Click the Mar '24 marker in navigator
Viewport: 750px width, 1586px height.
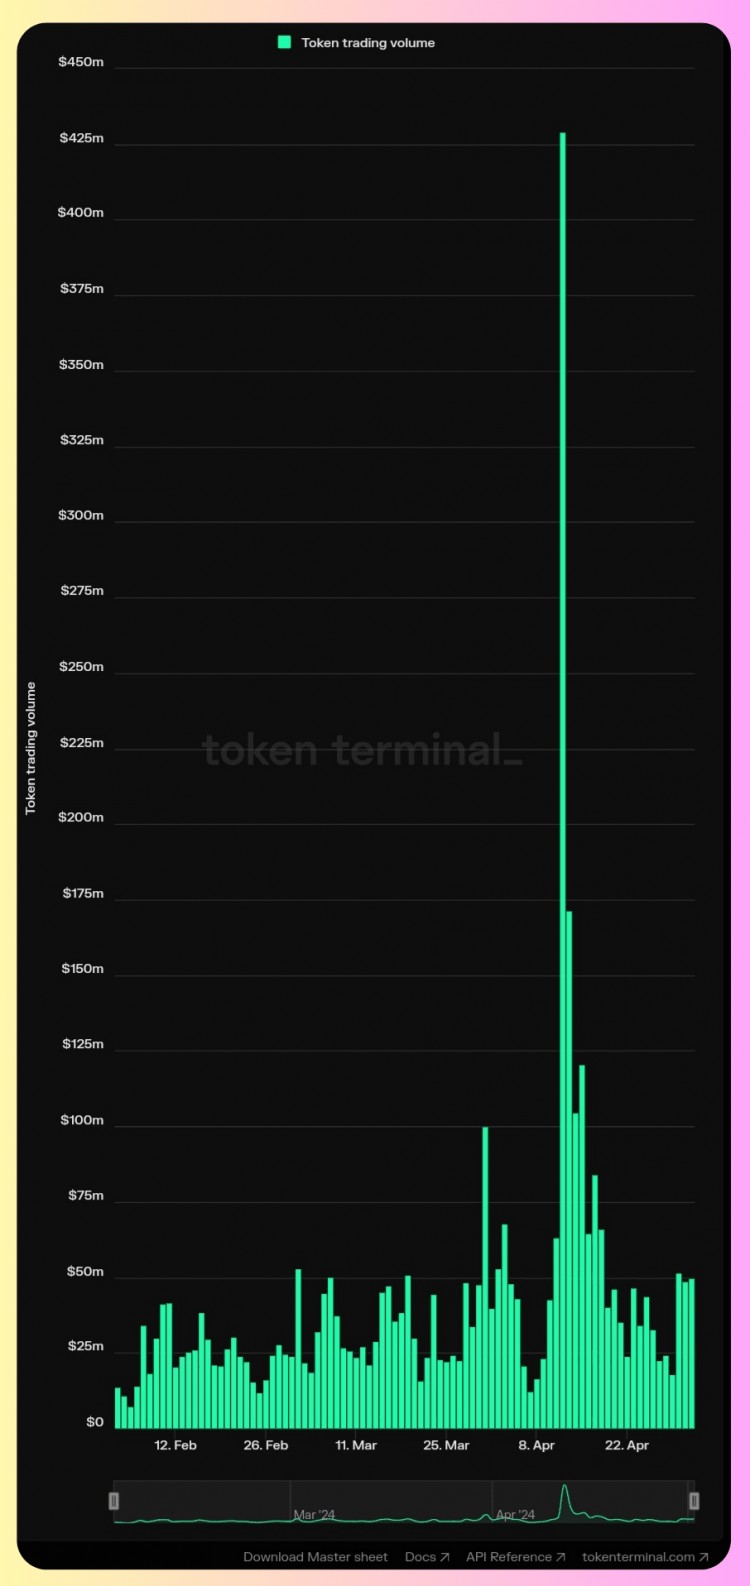click(x=314, y=1515)
